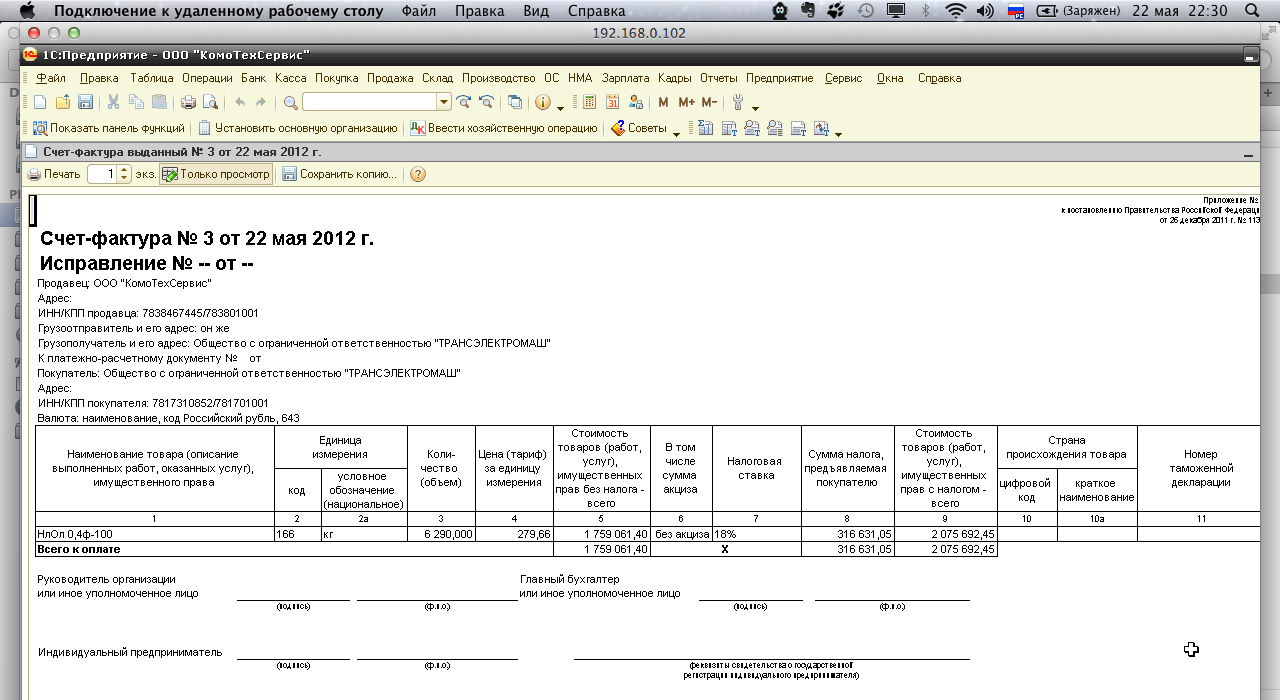Click the Find next icon
This screenshot has width=1280, height=700.
464,102
